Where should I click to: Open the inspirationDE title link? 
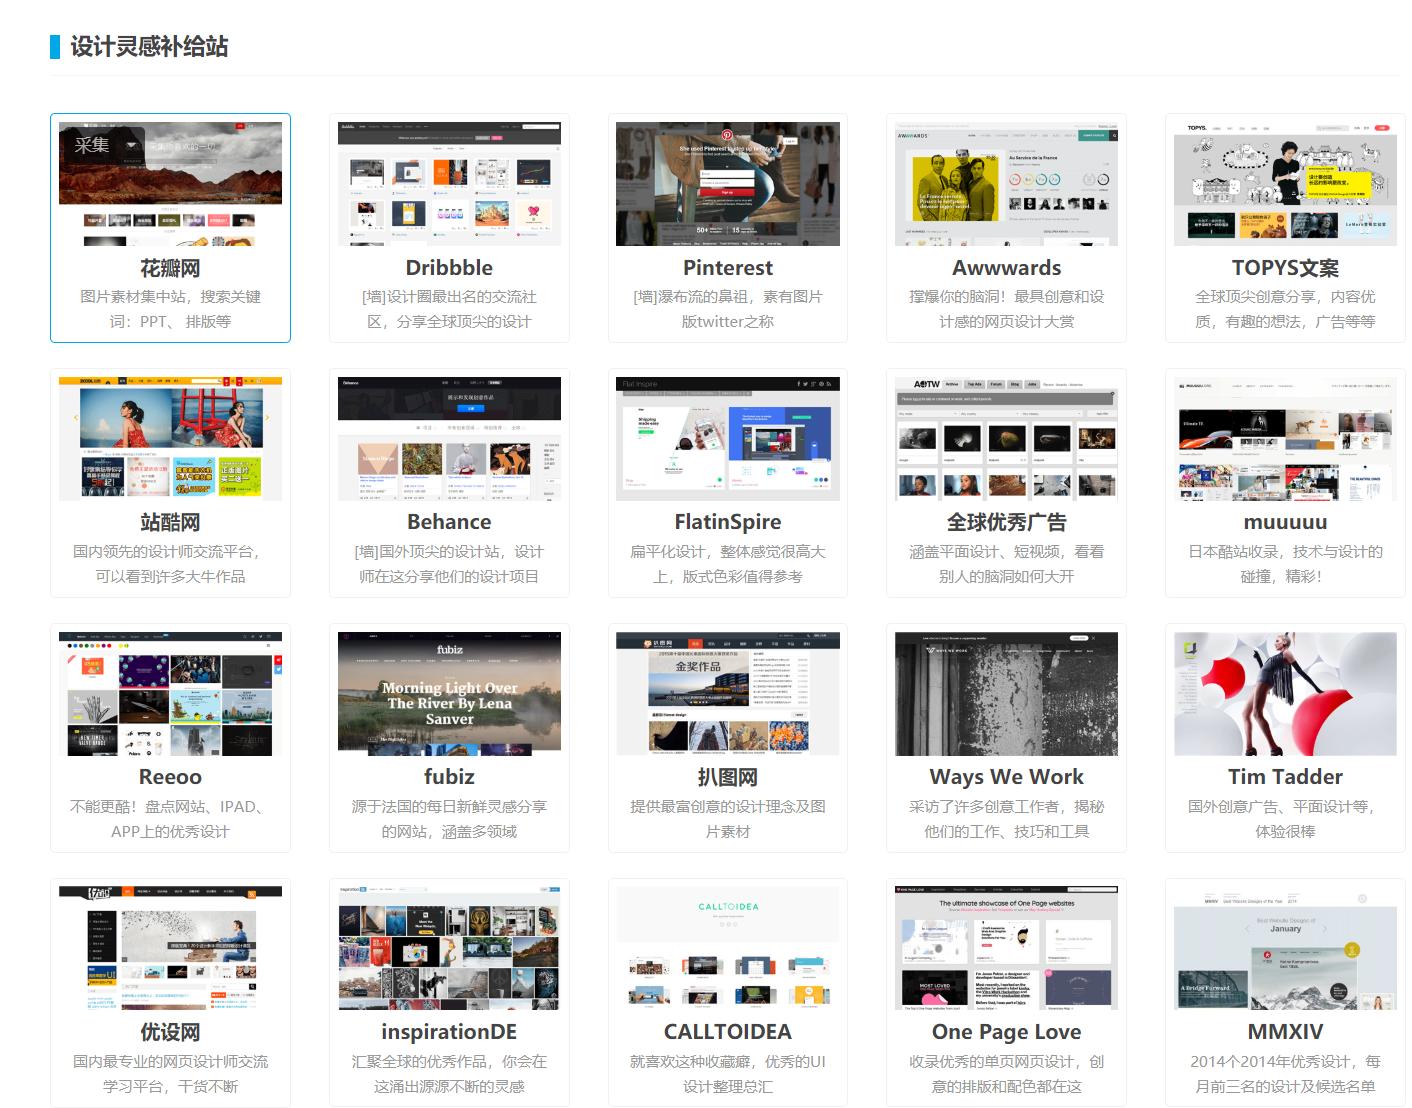point(449,1032)
